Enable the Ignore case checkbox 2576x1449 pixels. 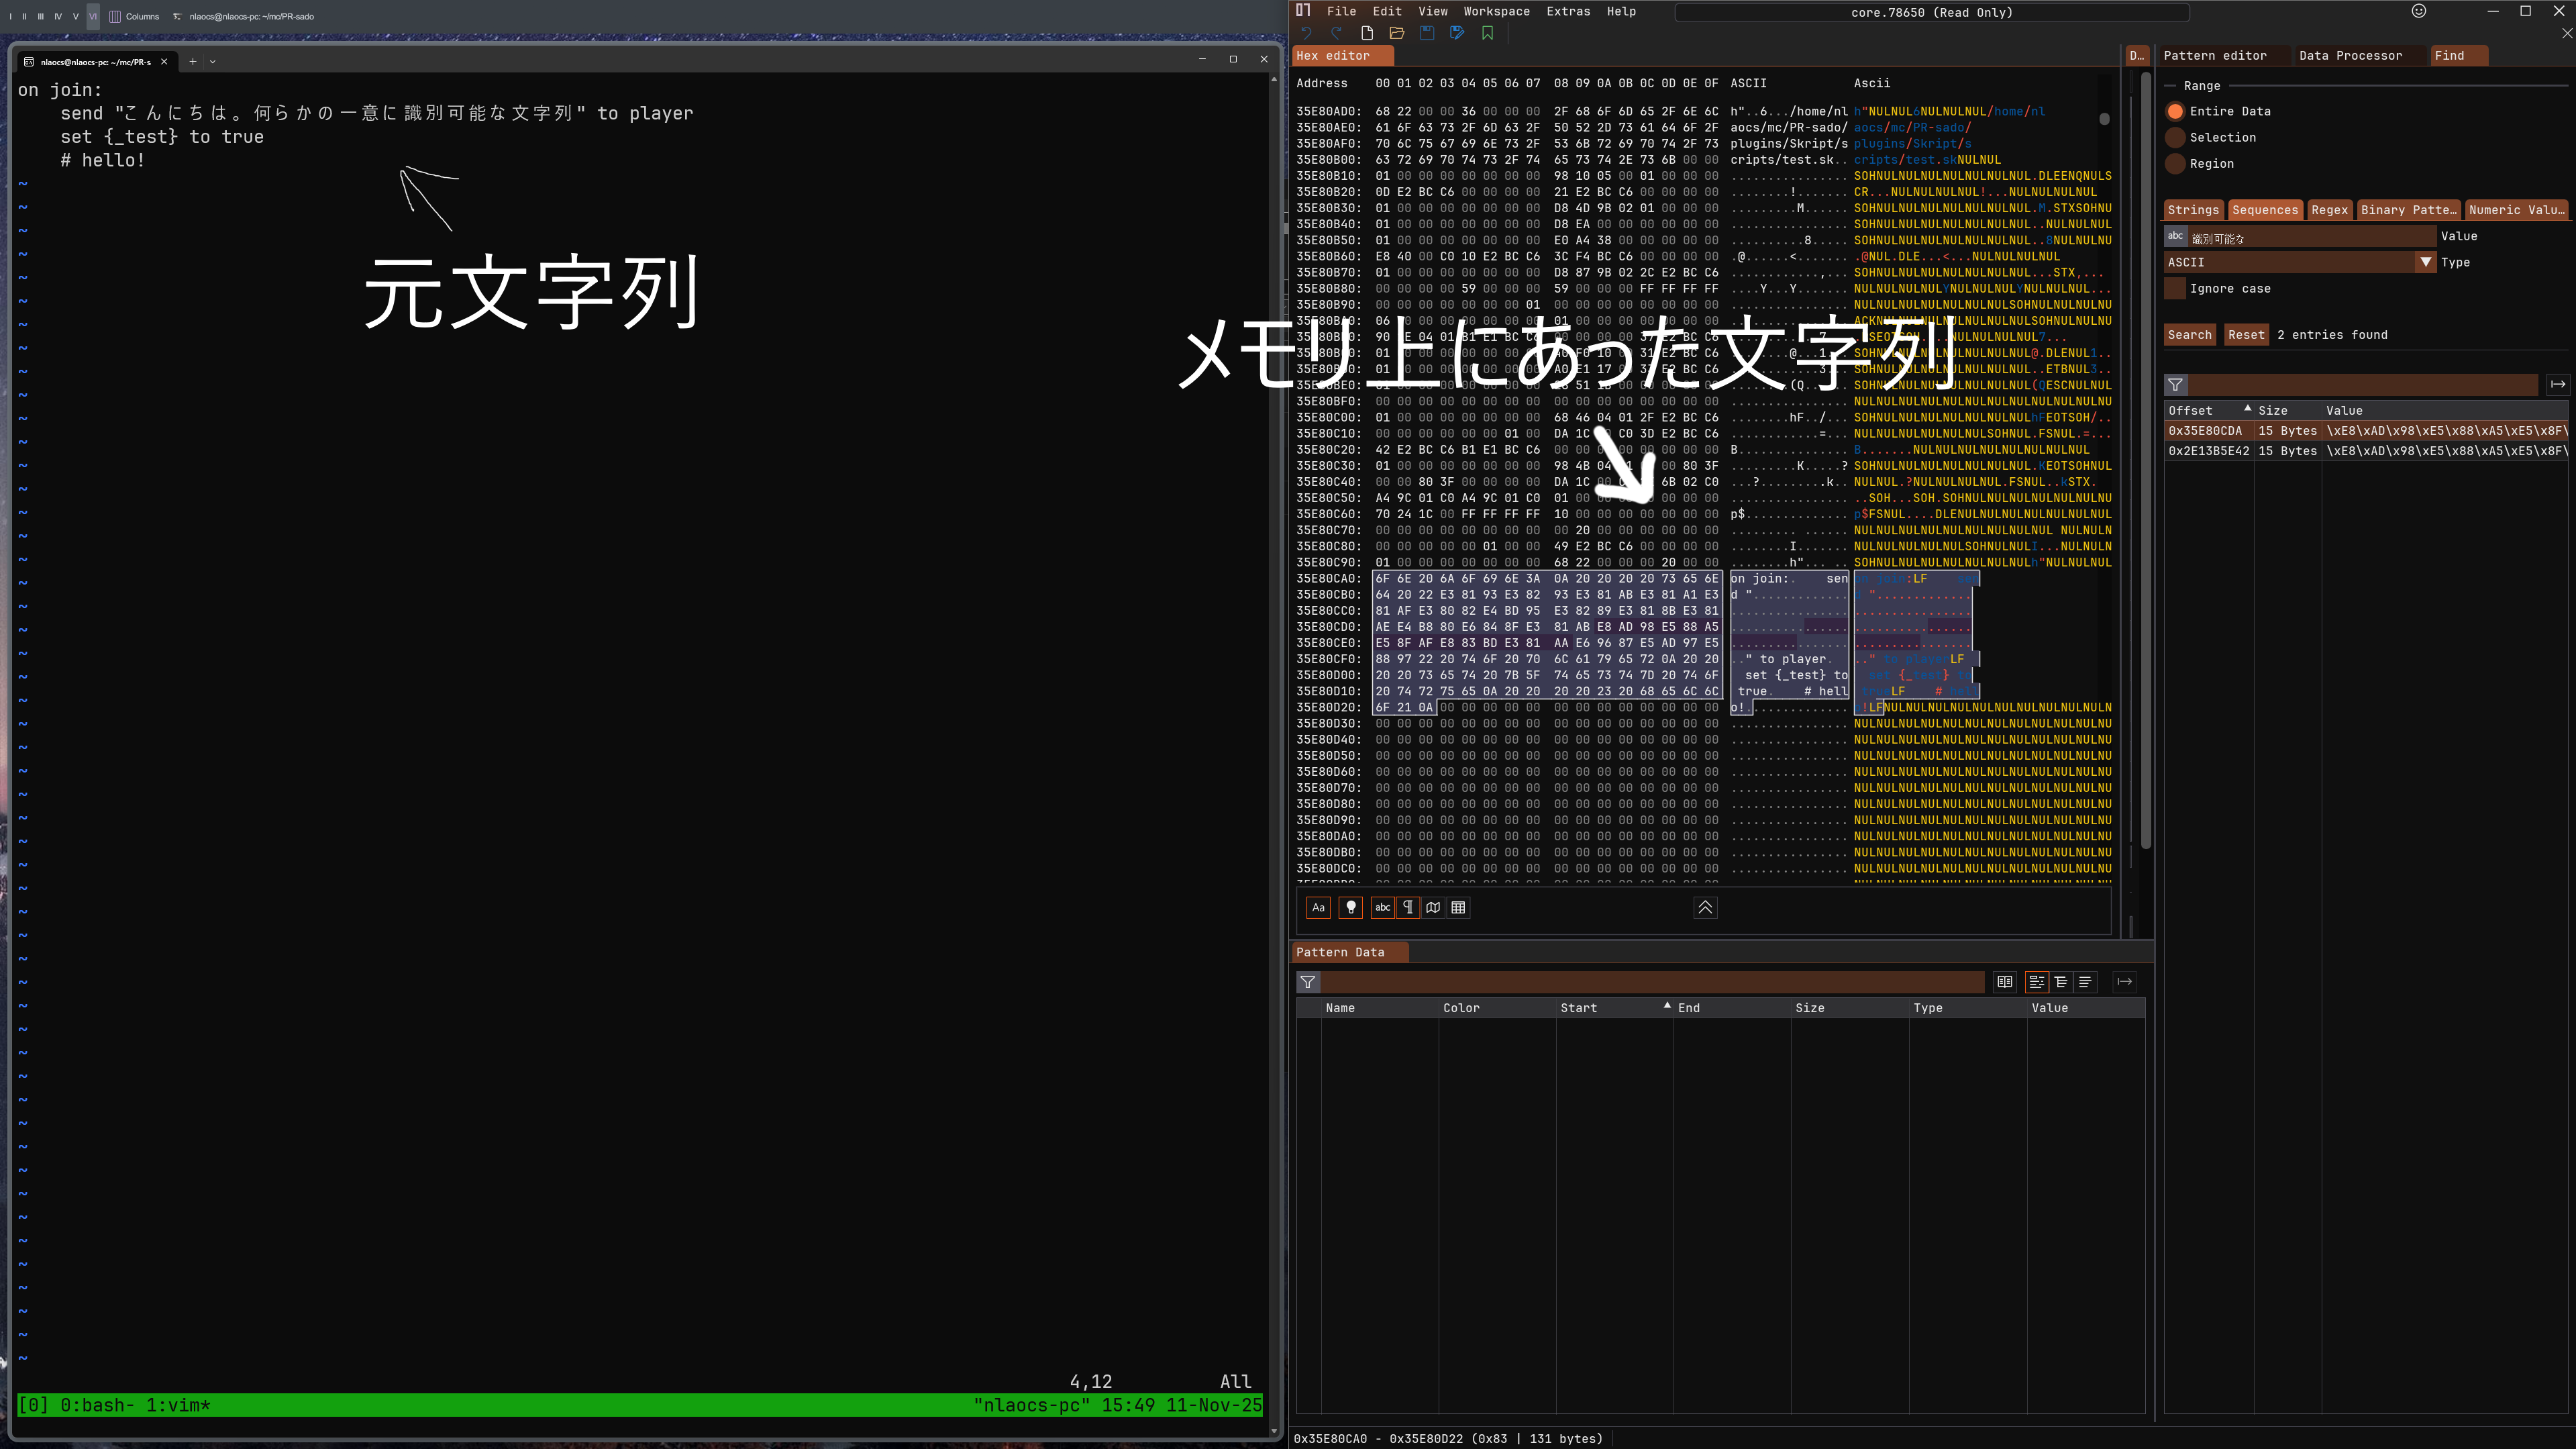[x=2175, y=288]
